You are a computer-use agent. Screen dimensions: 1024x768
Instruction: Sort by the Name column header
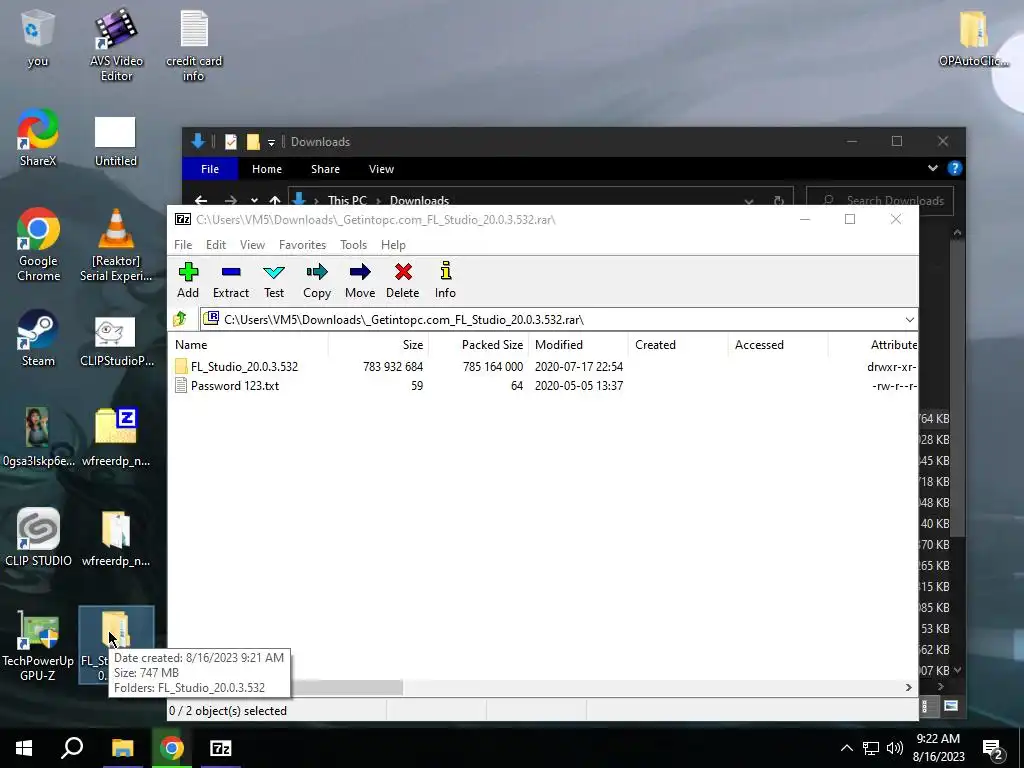pos(248,345)
